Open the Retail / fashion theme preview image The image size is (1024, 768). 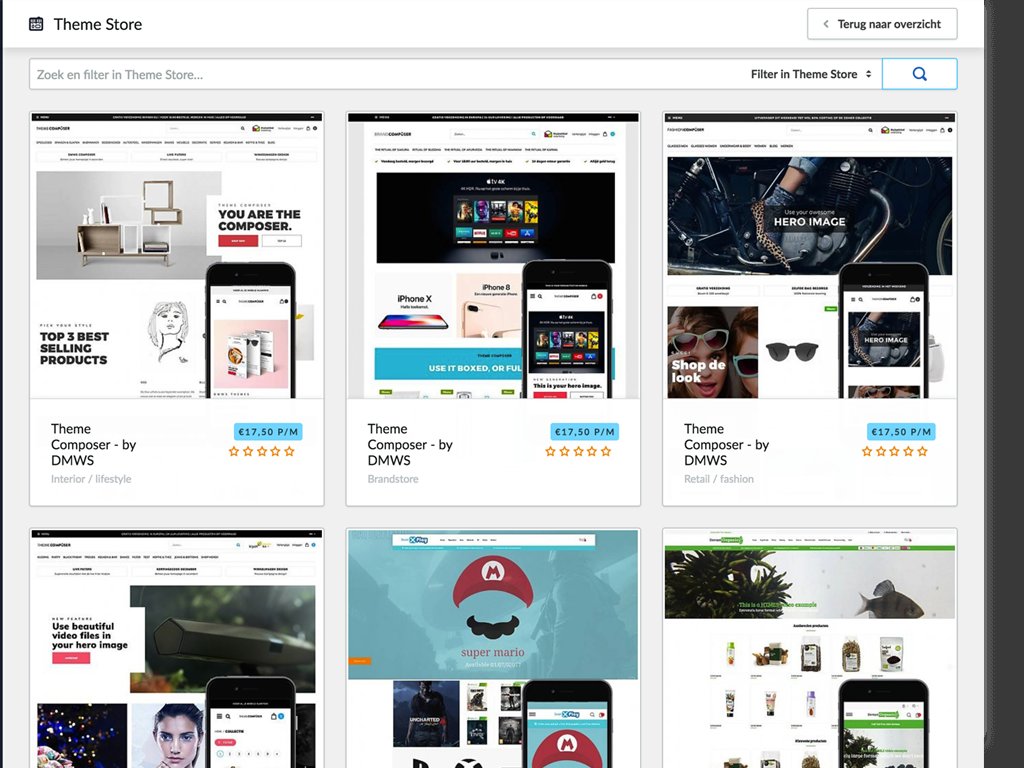[810, 255]
